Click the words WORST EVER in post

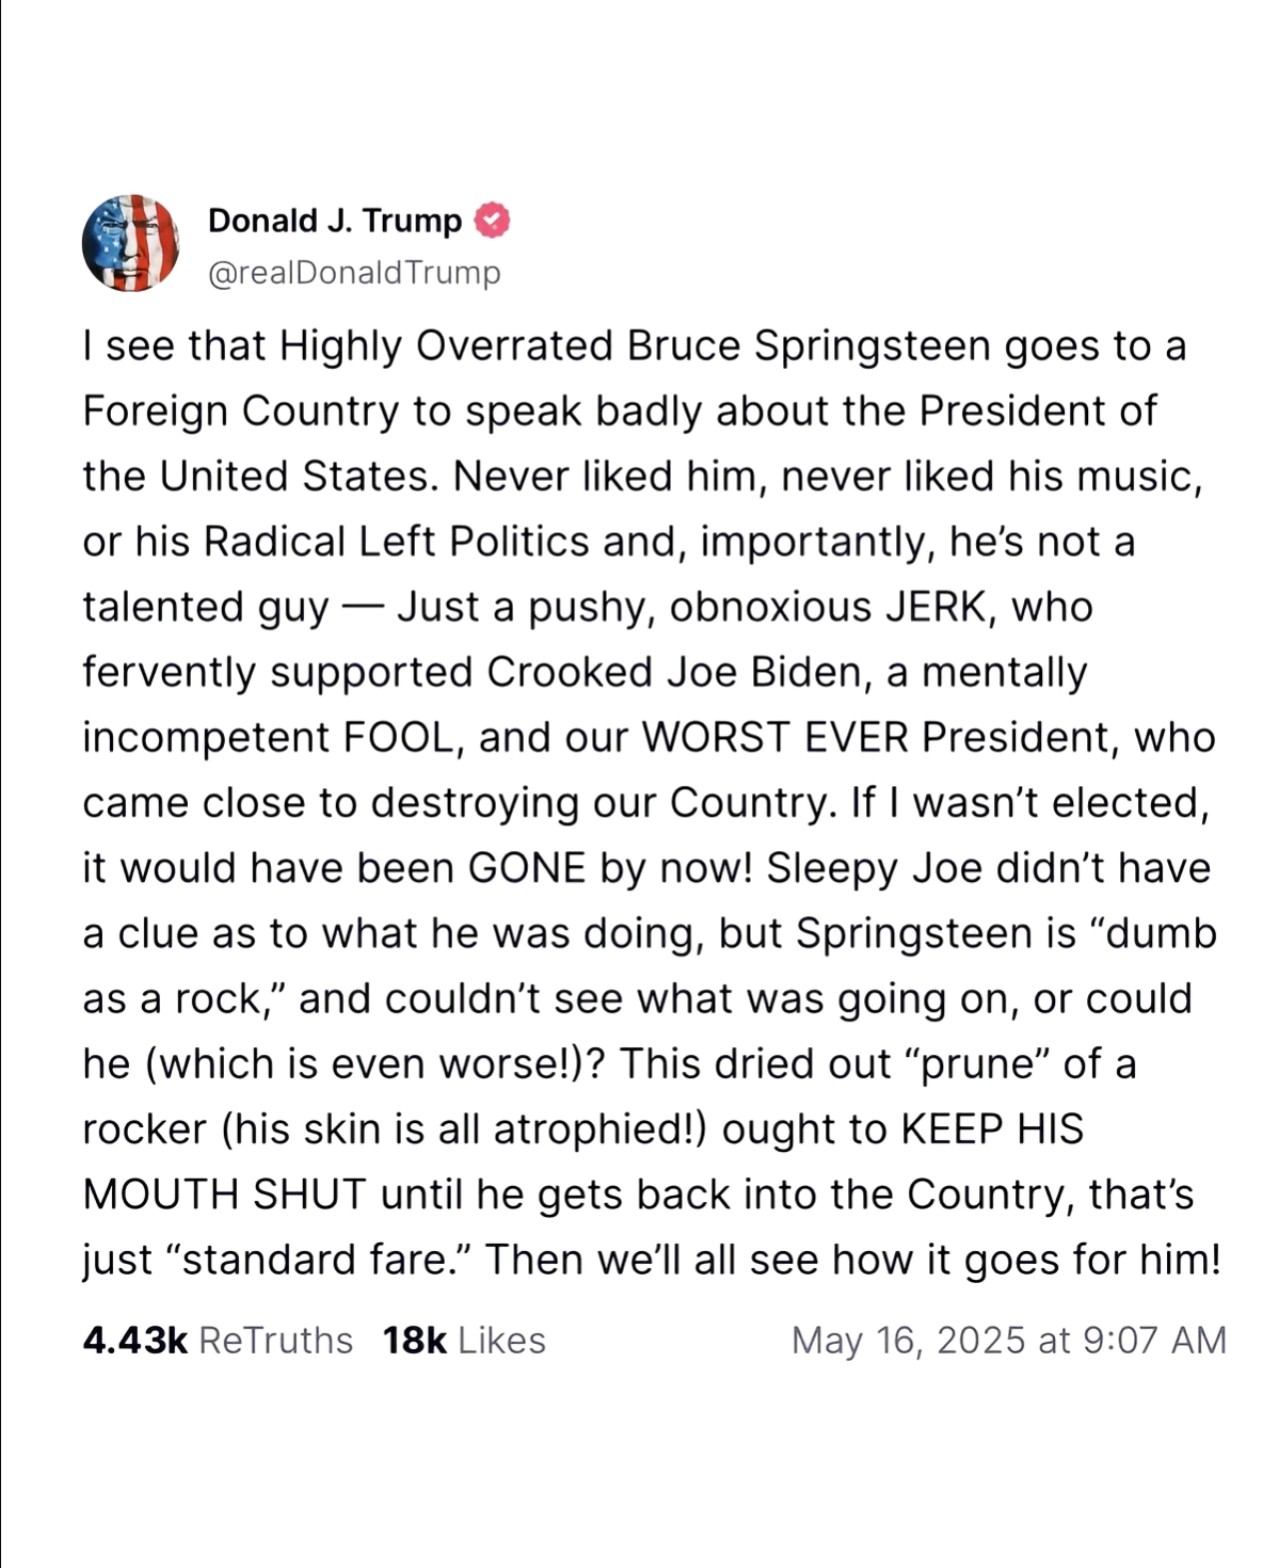click(775, 737)
